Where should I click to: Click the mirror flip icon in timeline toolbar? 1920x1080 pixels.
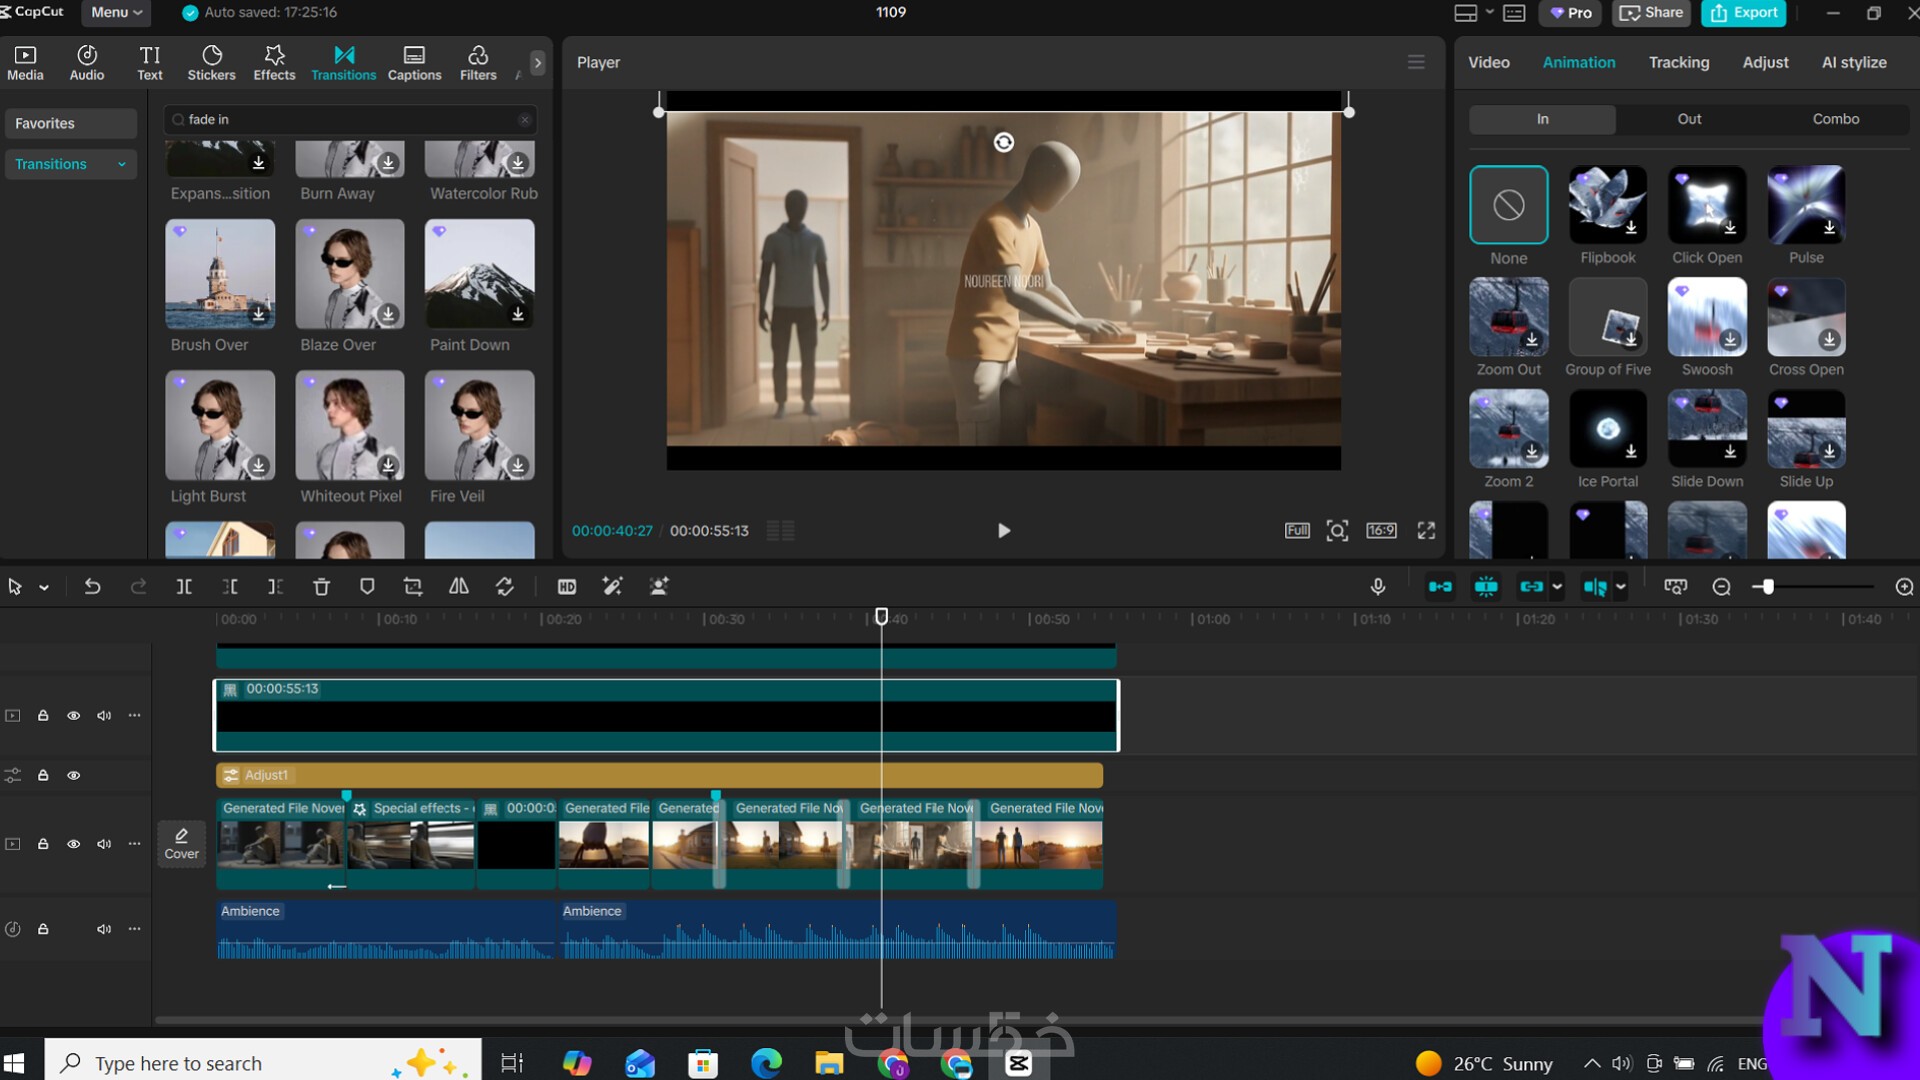pyautogui.click(x=458, y=587)
